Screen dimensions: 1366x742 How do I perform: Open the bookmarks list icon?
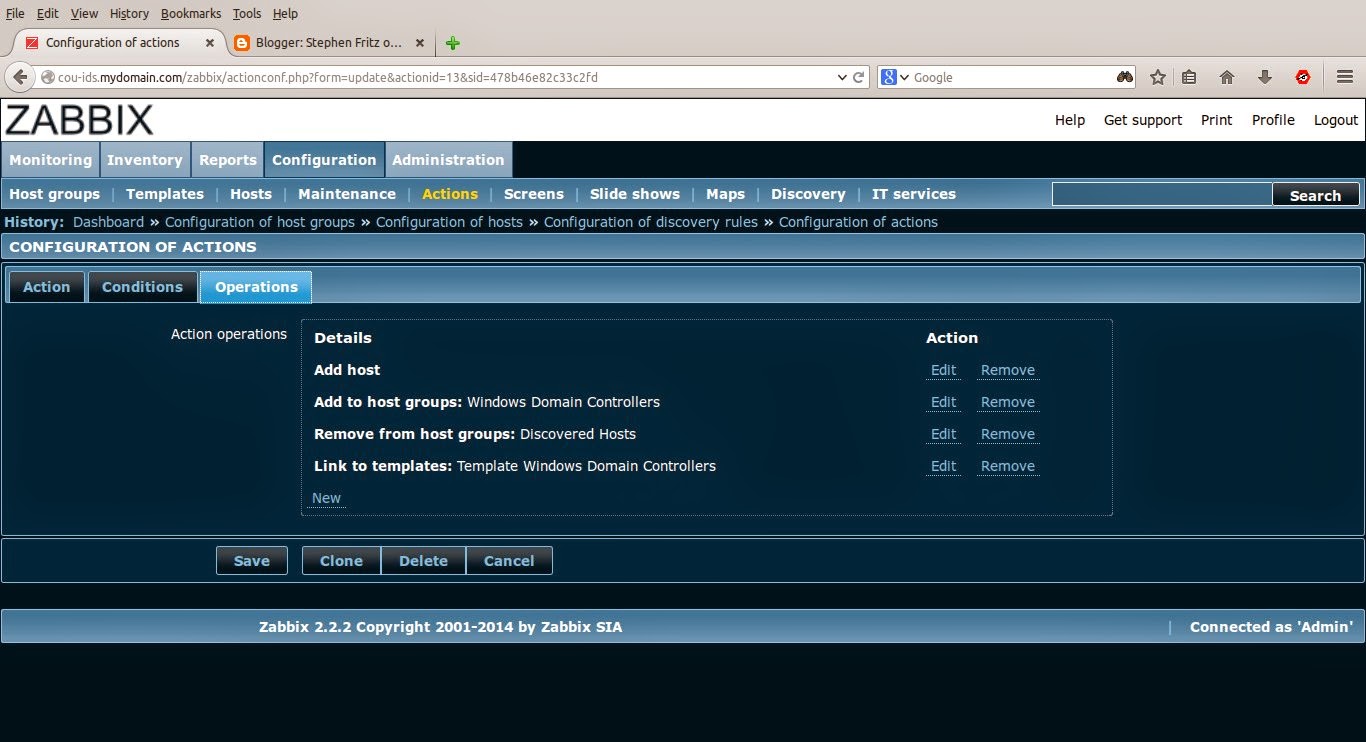coord(1189,77)
